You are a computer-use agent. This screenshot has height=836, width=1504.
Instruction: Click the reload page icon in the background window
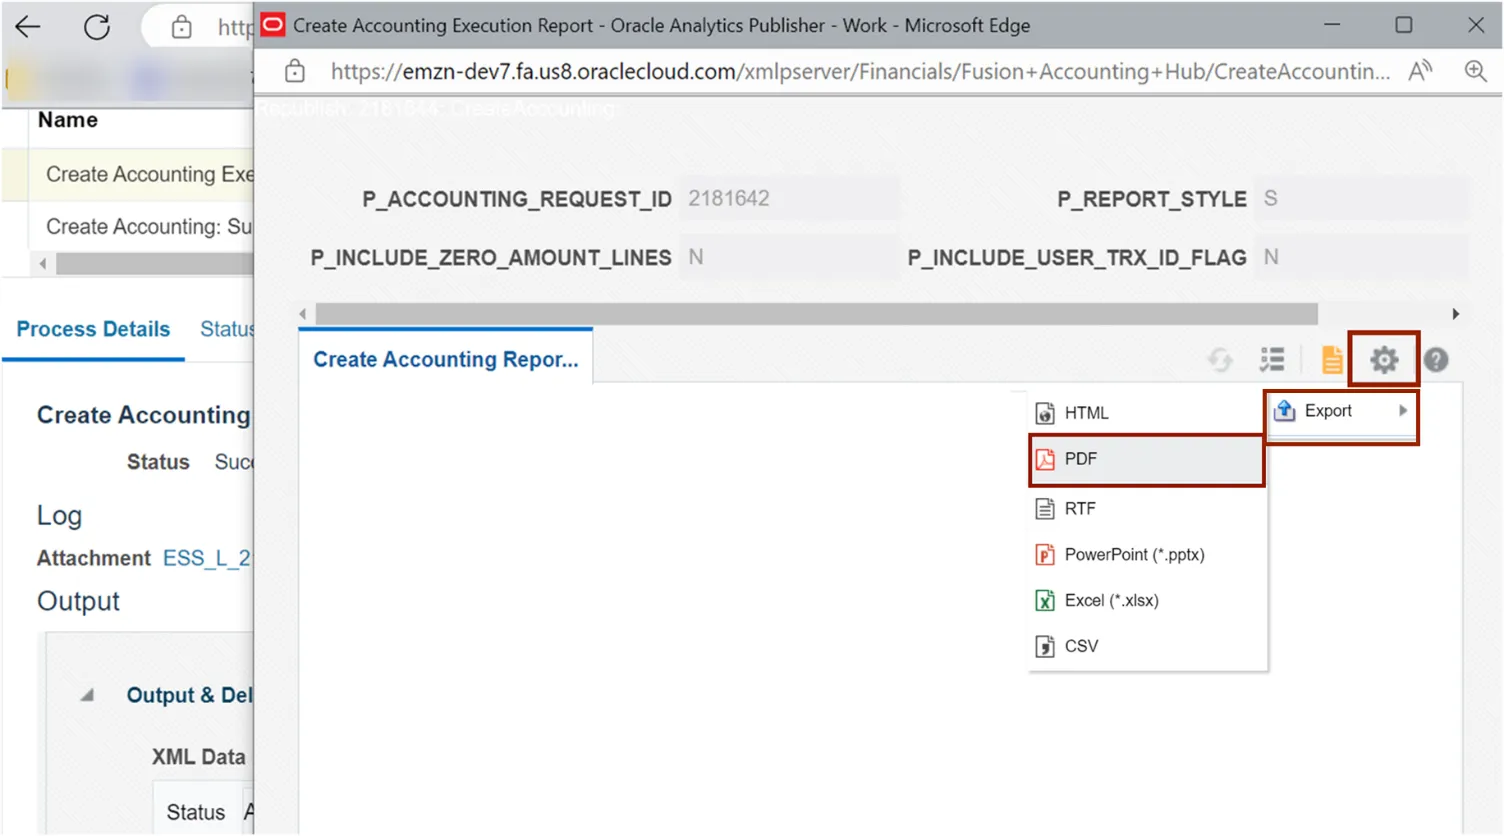tap(97, 27)
